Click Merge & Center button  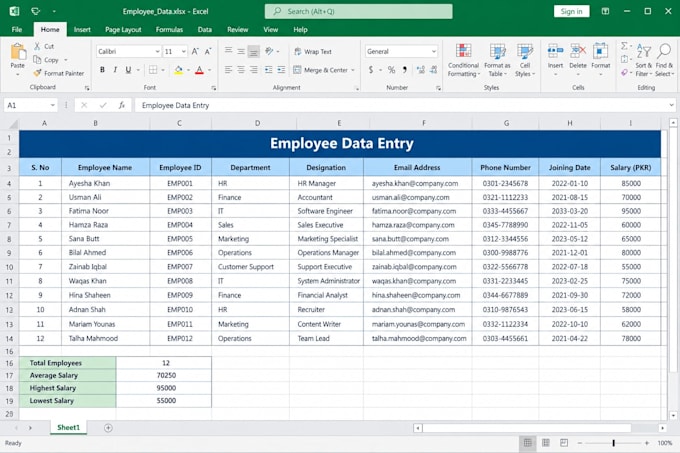coord(324,70)
